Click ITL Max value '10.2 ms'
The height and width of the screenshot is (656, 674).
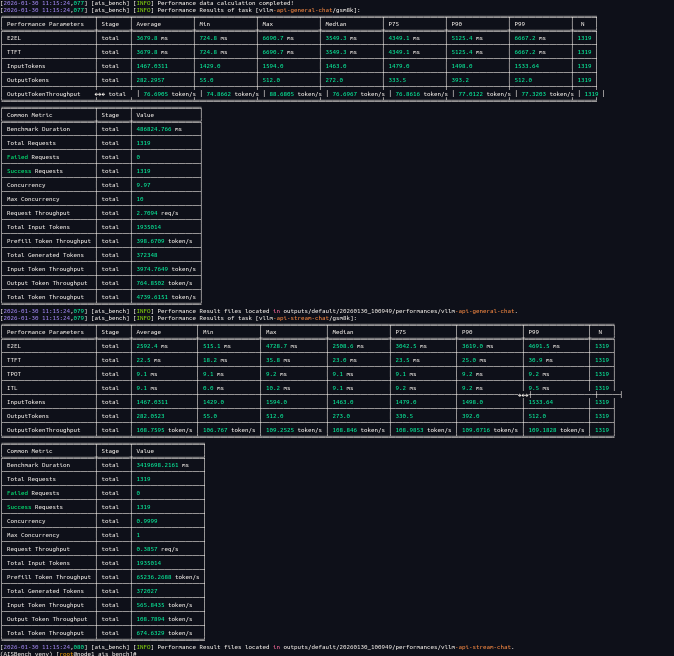coord(278,388)
